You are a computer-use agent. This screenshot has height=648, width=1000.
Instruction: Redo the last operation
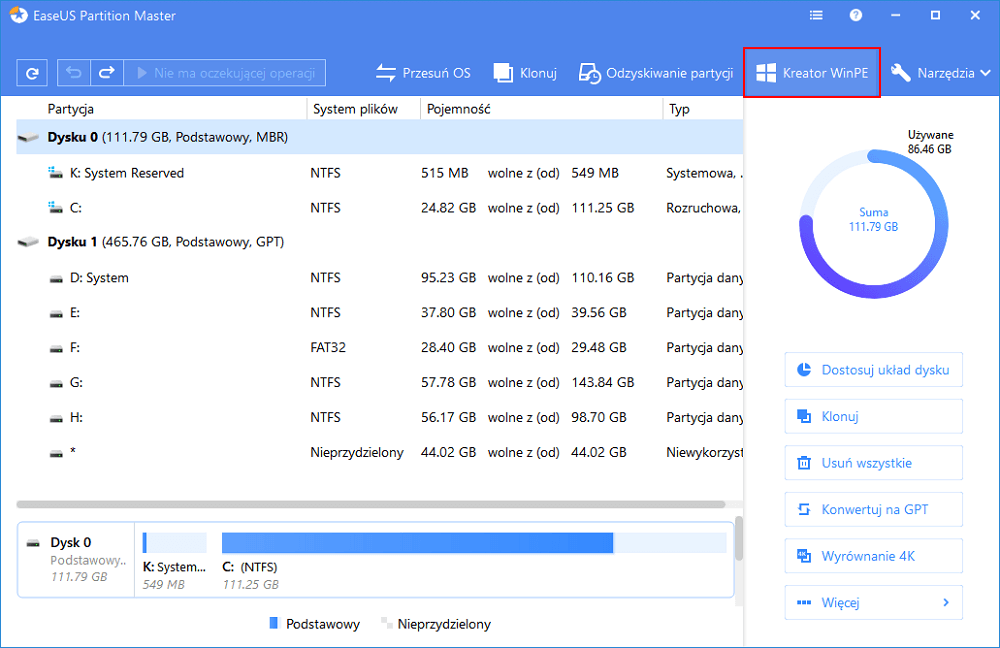tap(107, 73)
